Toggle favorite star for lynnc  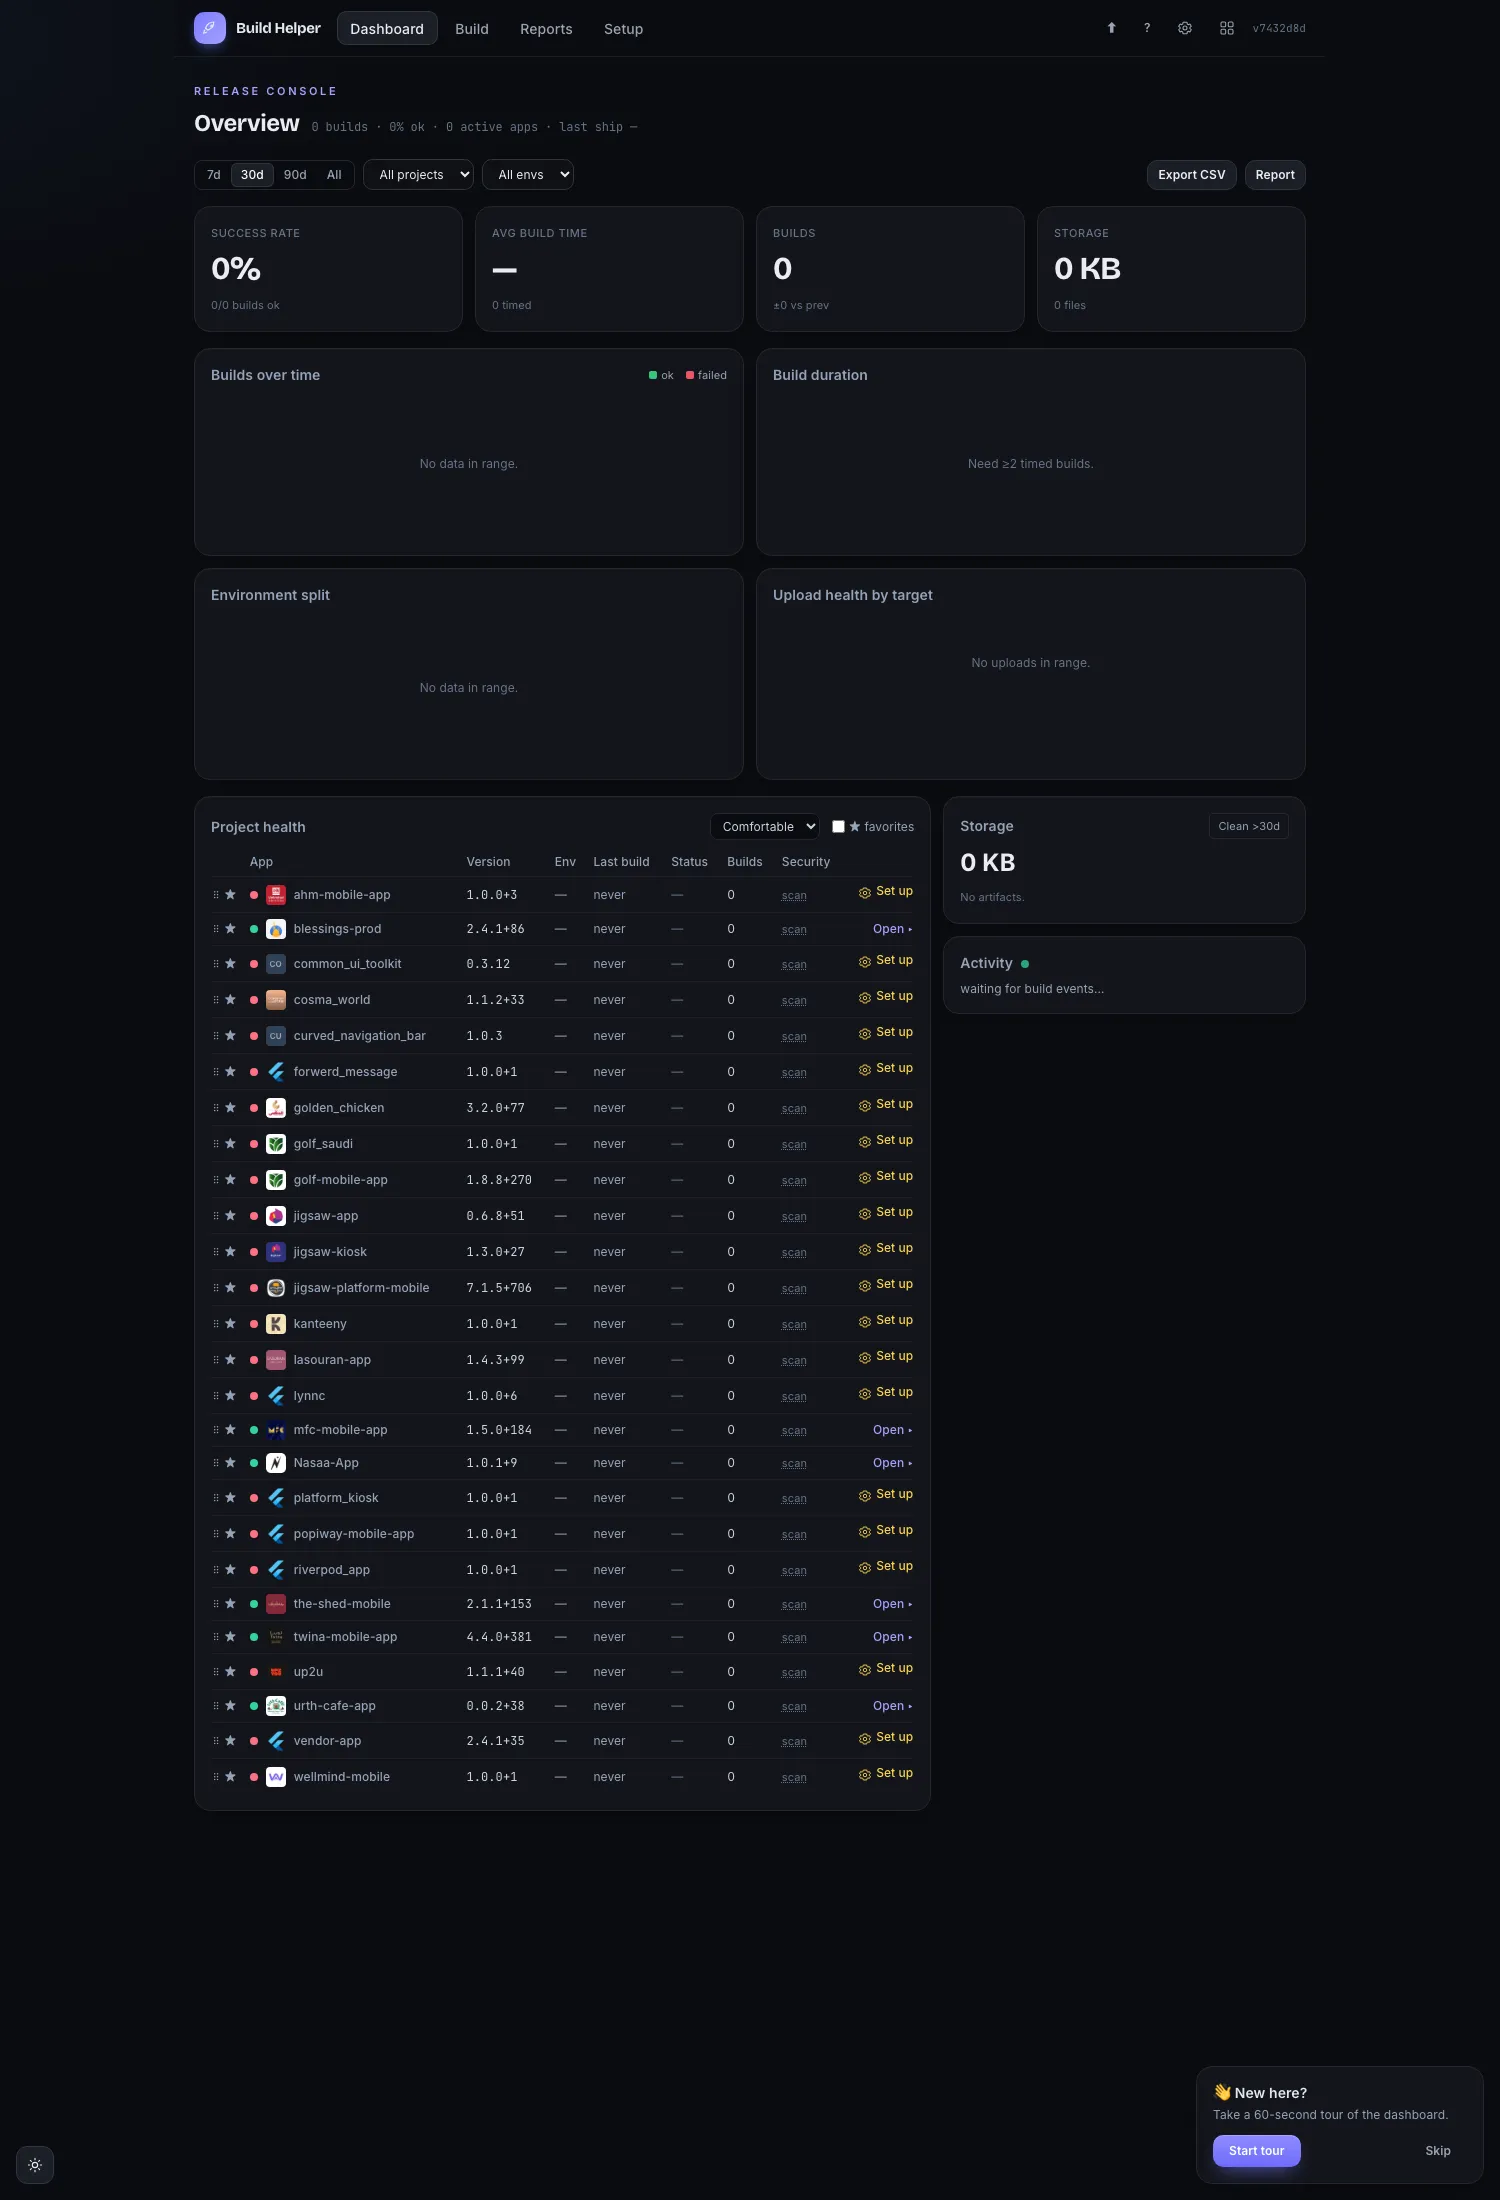[230, 1396]
